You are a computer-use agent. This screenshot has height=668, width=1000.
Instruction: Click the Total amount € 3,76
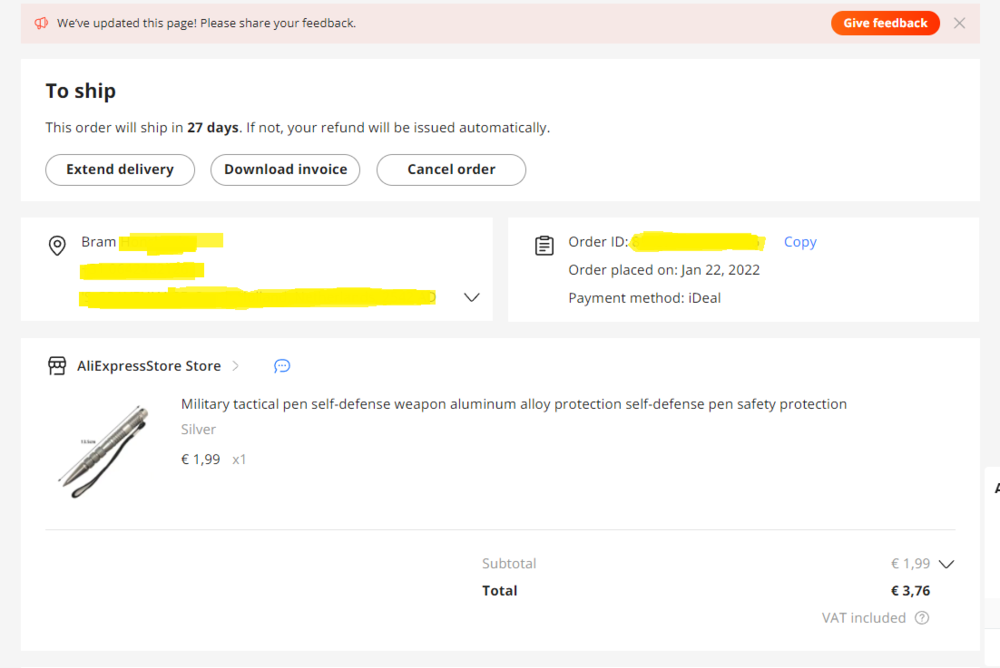(x=910, y=591)
